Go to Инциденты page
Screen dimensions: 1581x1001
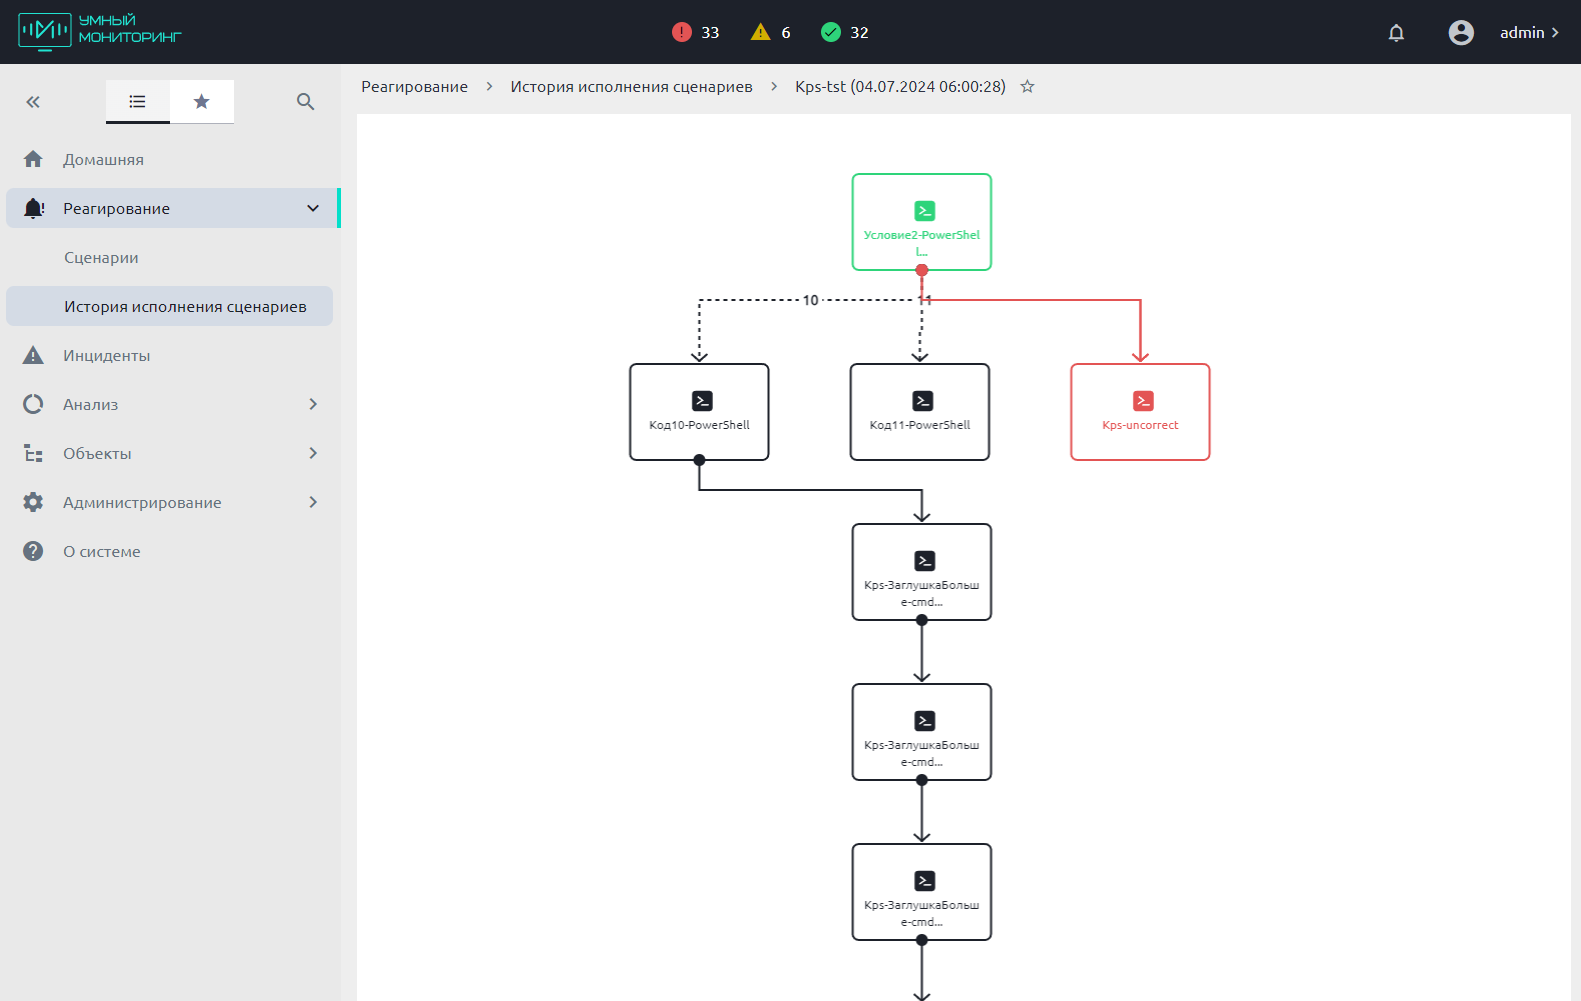pyautogui.click(x=106, y=355)
